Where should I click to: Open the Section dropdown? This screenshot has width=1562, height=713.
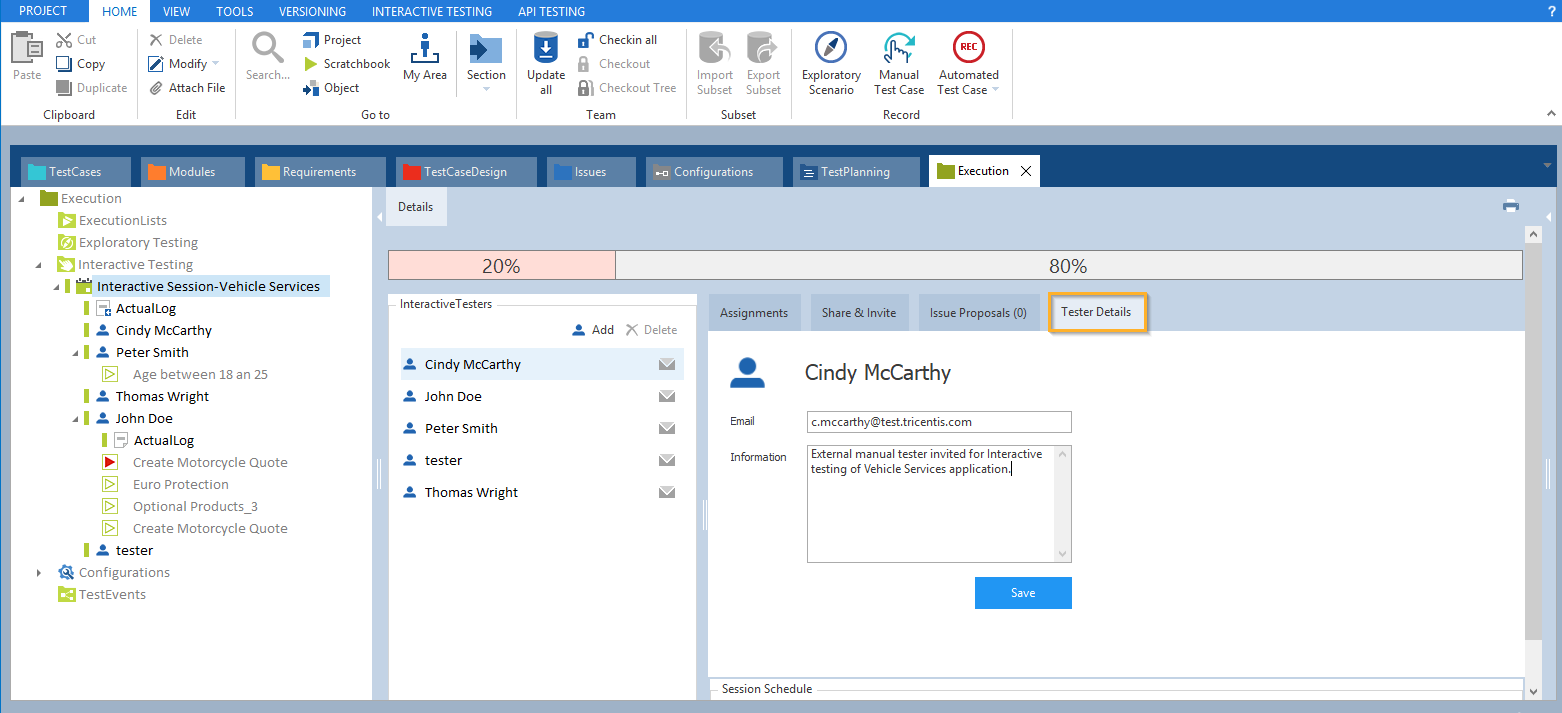click(x=486, y=89)
